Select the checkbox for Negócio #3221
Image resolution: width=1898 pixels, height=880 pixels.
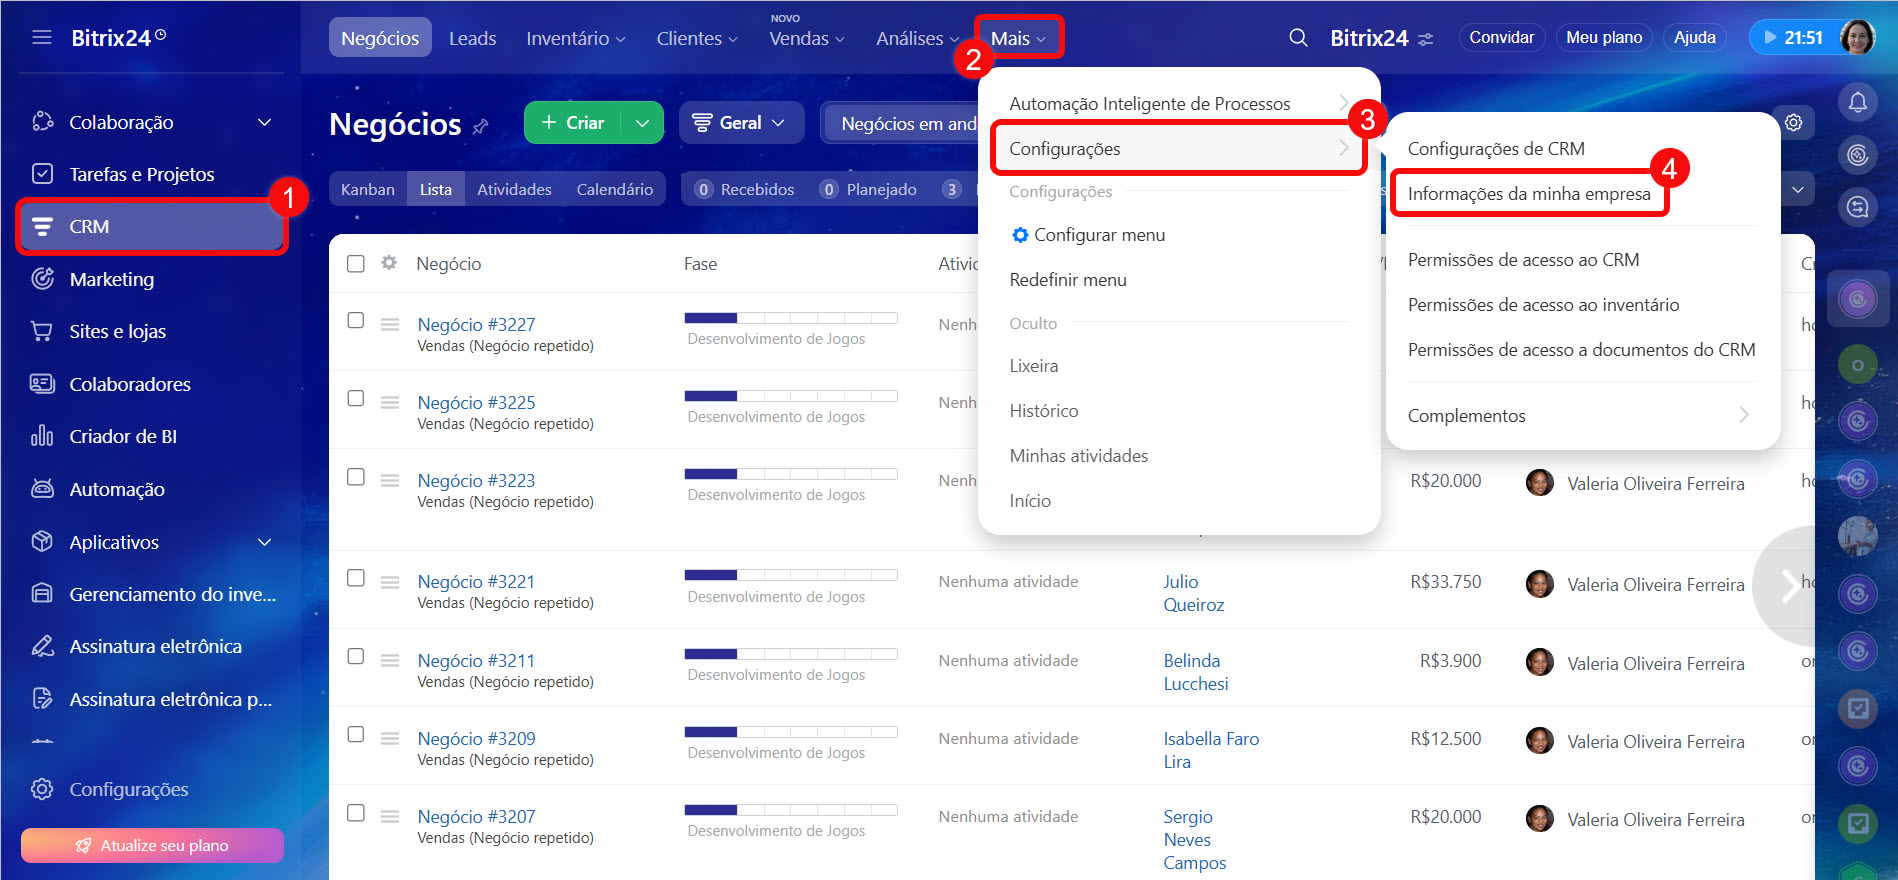coord(356,578)
